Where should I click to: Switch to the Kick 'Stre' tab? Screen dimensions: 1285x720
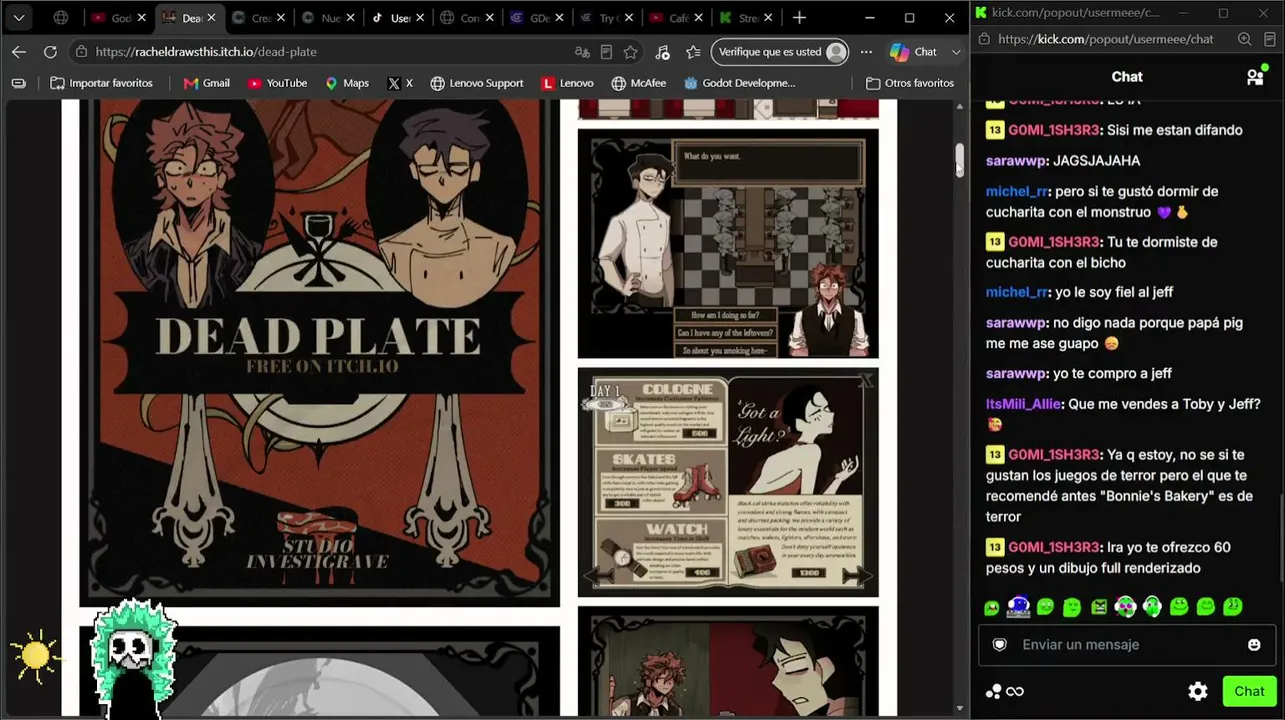tap(739, 18)
